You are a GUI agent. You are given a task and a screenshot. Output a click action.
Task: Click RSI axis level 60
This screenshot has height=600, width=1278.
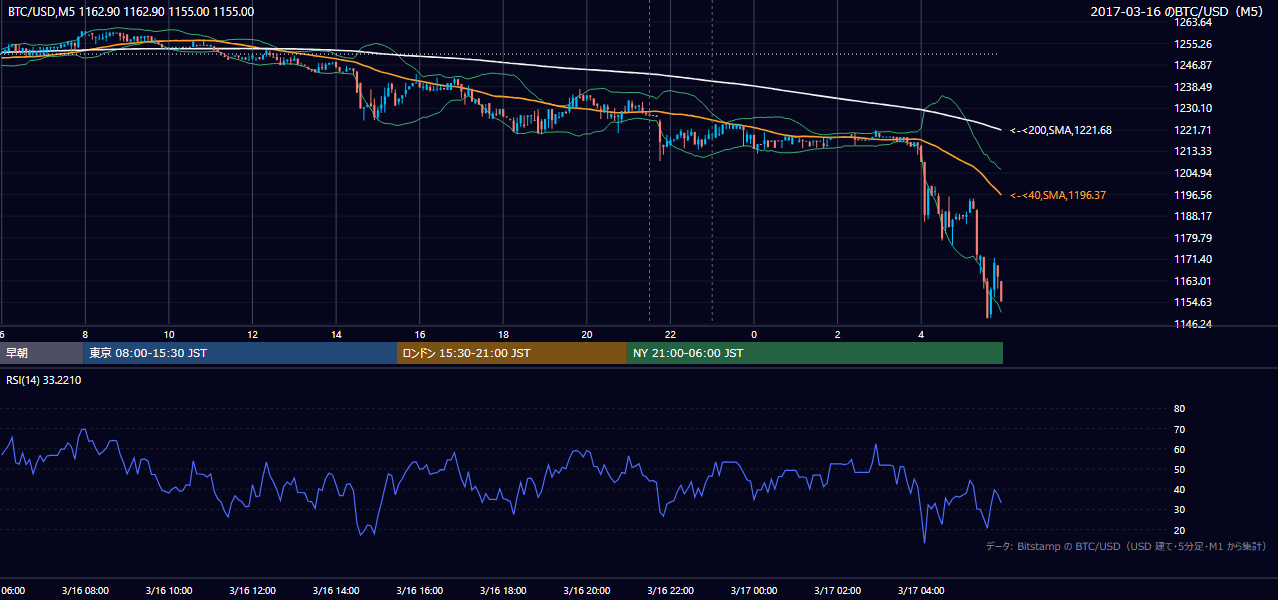click(1179, 449)
